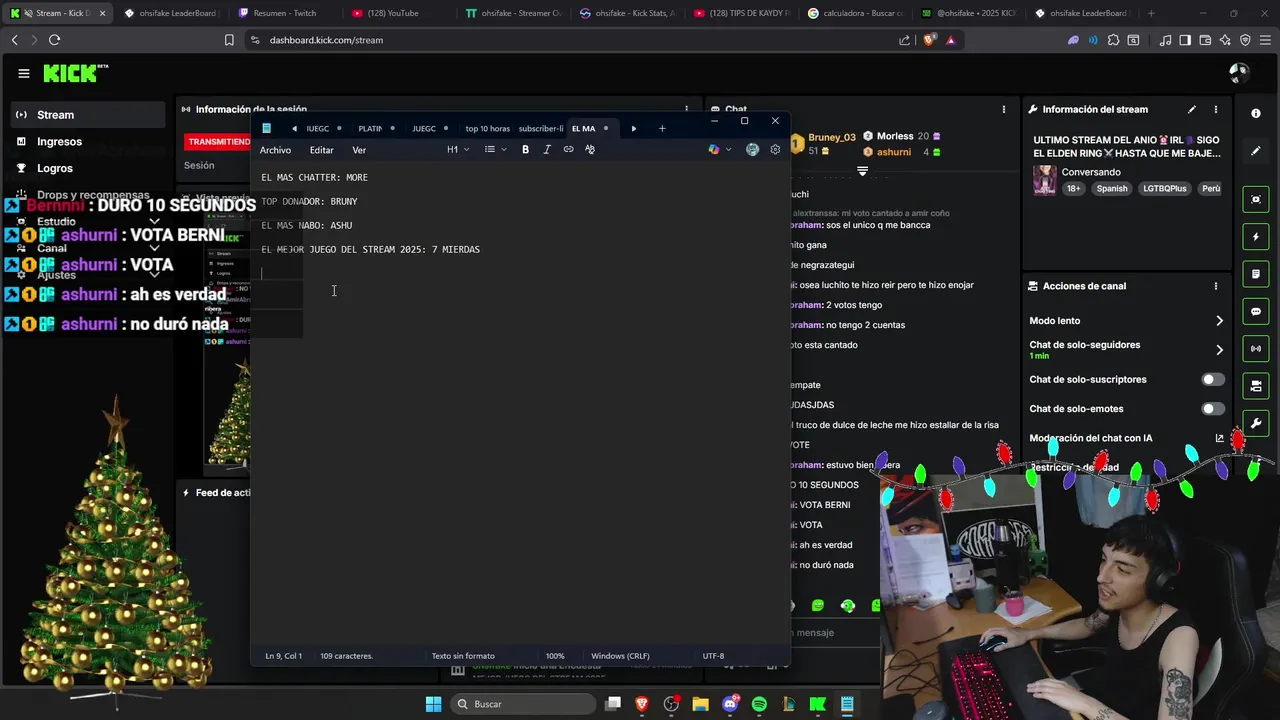Click the broadcast signal sidebar icon
This screenshot has width=1280, height=720.
point(1256,349)
